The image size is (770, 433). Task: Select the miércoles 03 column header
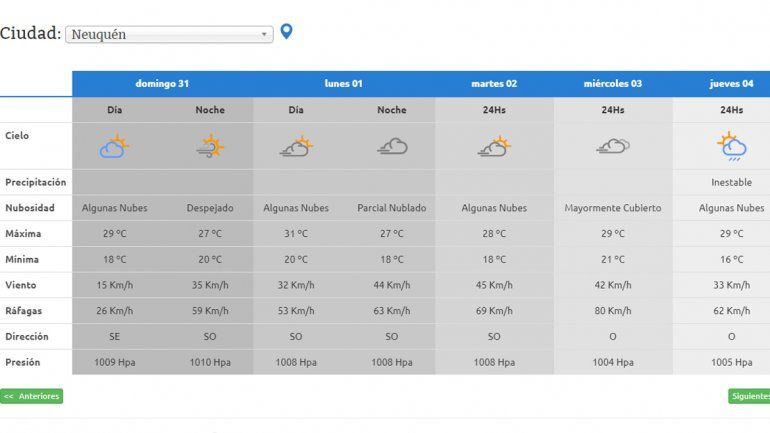point(612,84)
